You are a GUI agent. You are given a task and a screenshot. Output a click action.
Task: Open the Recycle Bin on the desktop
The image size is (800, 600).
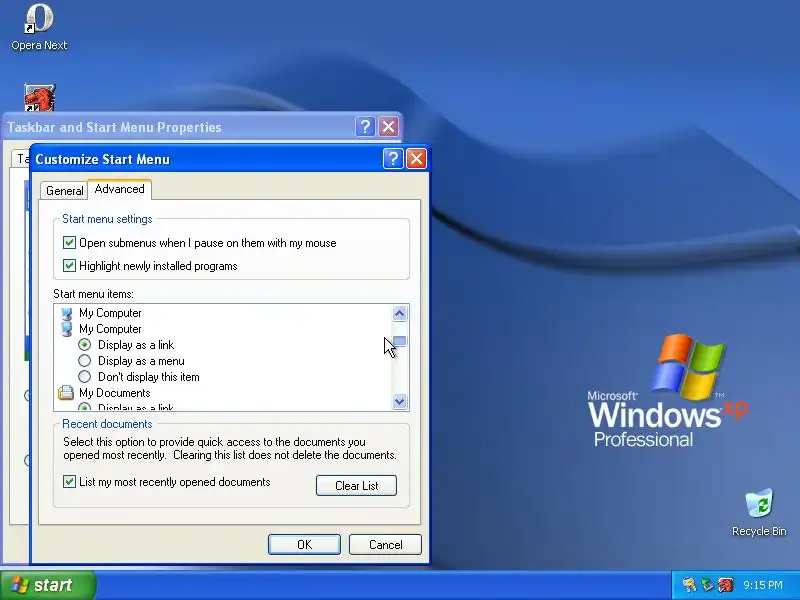click(x=759, y=513)
